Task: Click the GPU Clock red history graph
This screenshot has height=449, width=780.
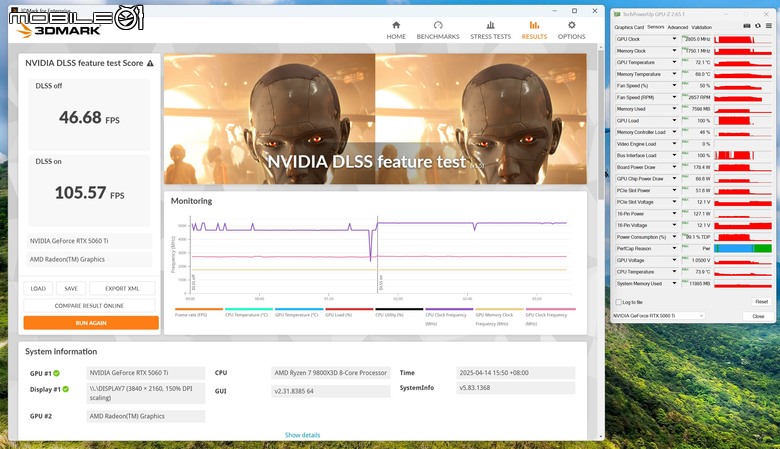Action: coord(743,39)
